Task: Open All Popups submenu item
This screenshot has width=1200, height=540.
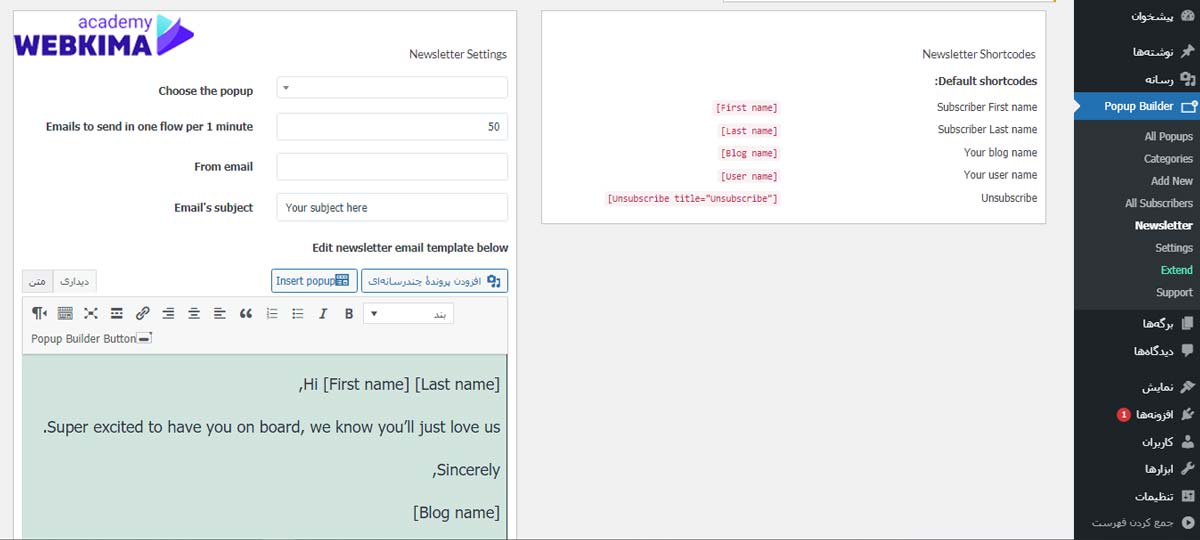Action: 1169,136
